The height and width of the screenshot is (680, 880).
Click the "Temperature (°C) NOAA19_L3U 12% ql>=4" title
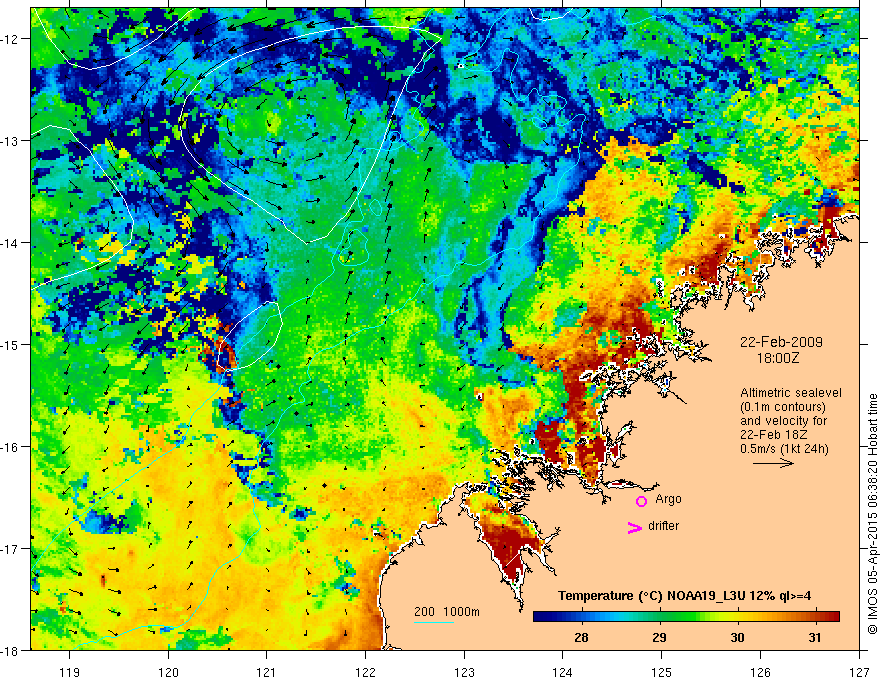[x=684, y=596]
